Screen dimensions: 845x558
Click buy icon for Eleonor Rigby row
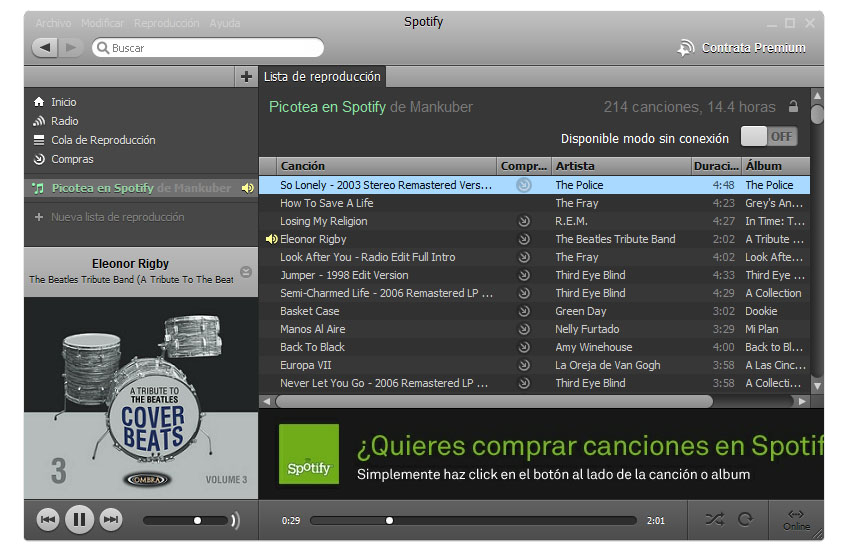coord(524,239)
